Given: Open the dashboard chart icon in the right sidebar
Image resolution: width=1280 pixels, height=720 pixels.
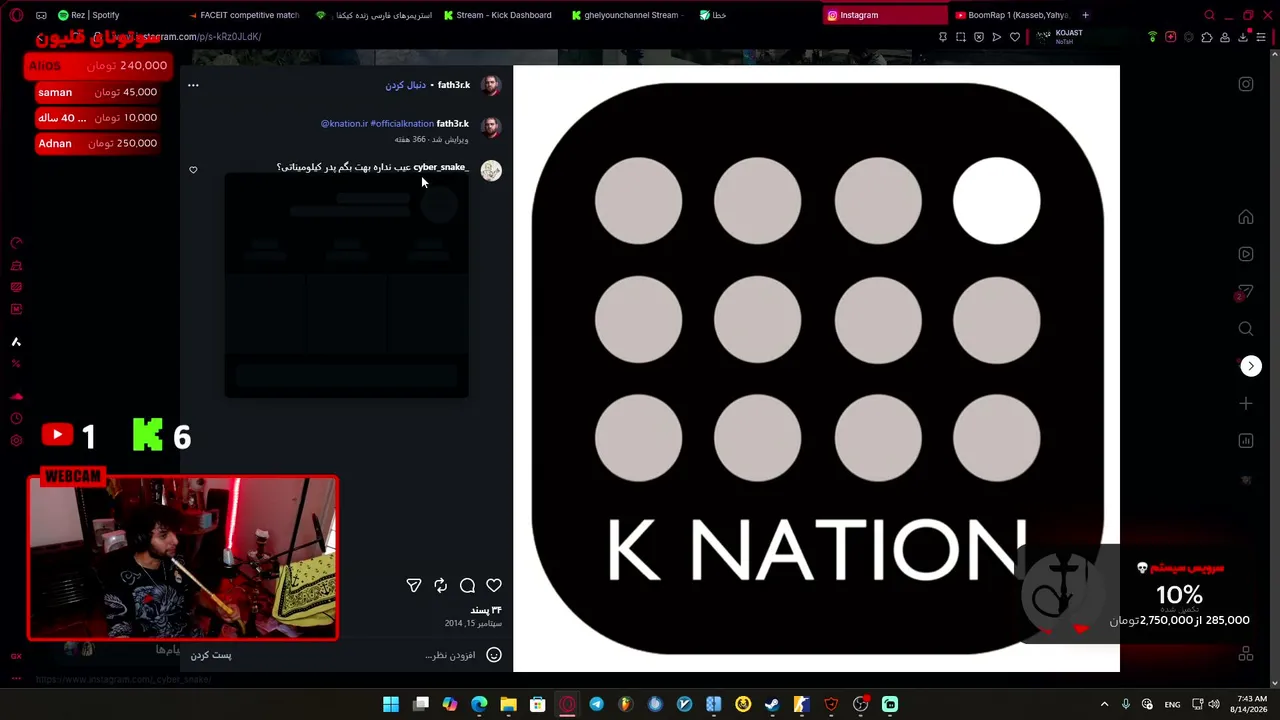Looking at the screenshot, I should (x=1246, y=441).
